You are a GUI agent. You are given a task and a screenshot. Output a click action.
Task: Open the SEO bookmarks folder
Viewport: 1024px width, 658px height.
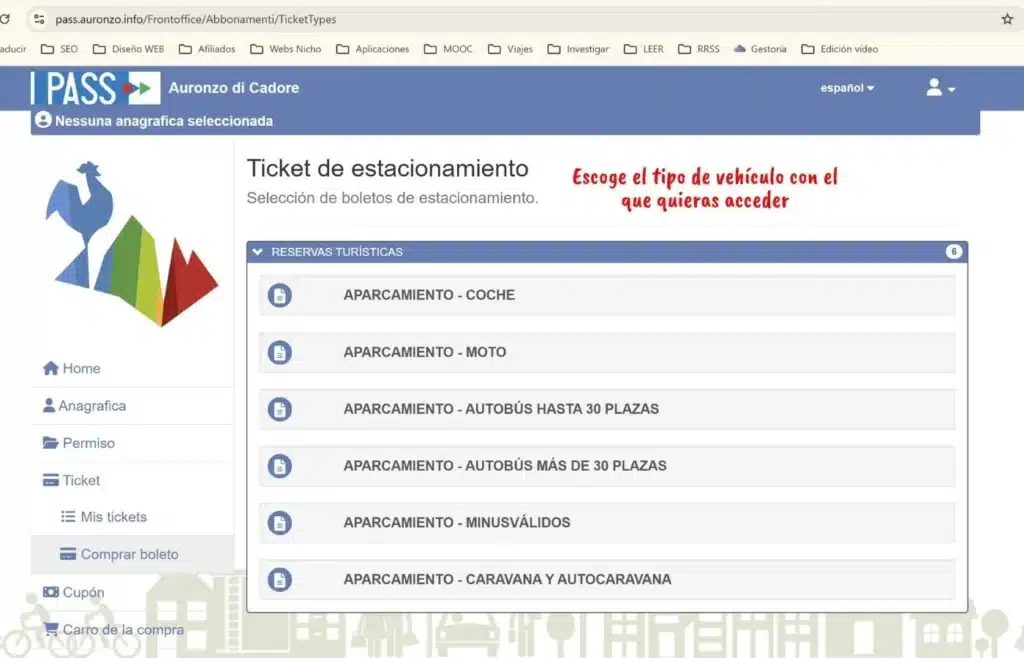pyautogui.click(x=59, y=49)
